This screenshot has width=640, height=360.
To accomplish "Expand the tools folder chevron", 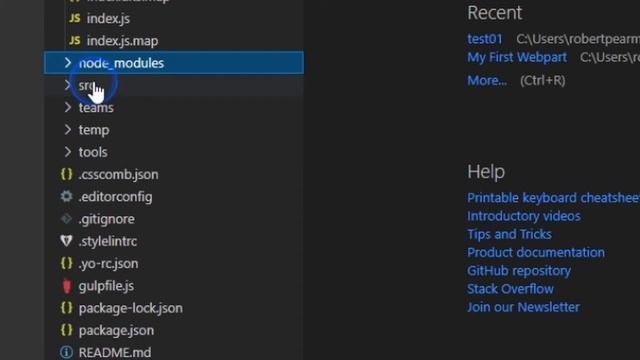I will 68,152.
